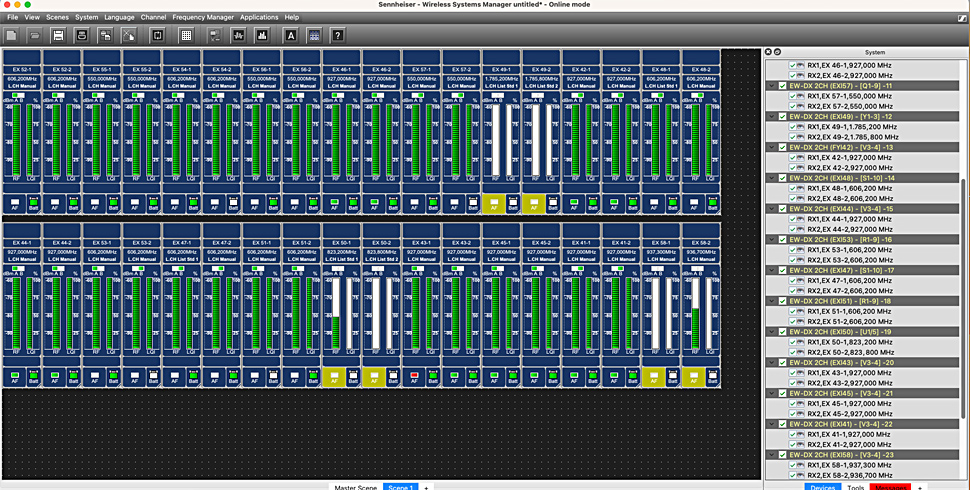Toggle checkbox for RX1,EX 53-1,606,200 MHz
The image size is (970, 490).
click(792, 249)
